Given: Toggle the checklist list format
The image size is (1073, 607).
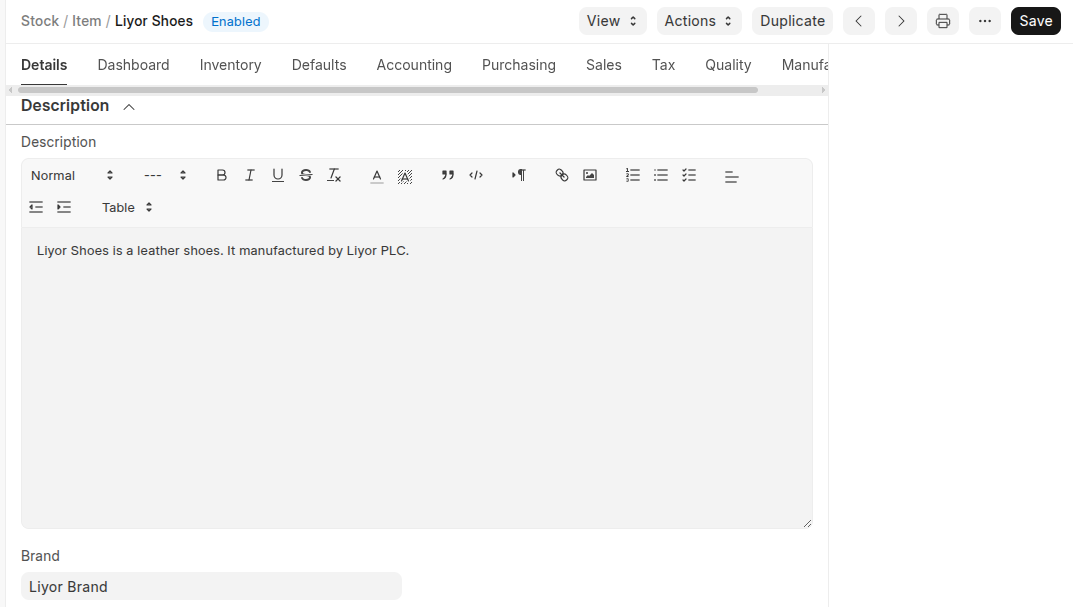Looking at the screenshot, I should coord(689,175).
